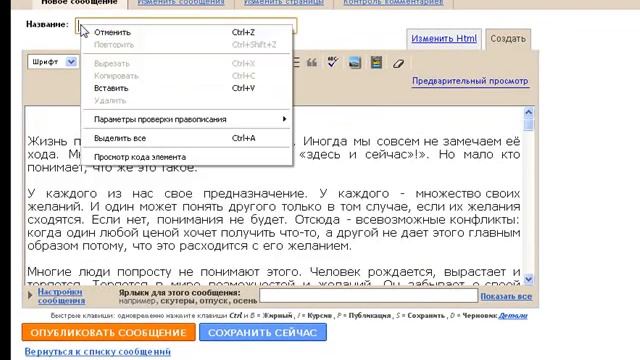Remove formatting with the eraser icon
Screen dimensions: 640x360
[398, 63]
